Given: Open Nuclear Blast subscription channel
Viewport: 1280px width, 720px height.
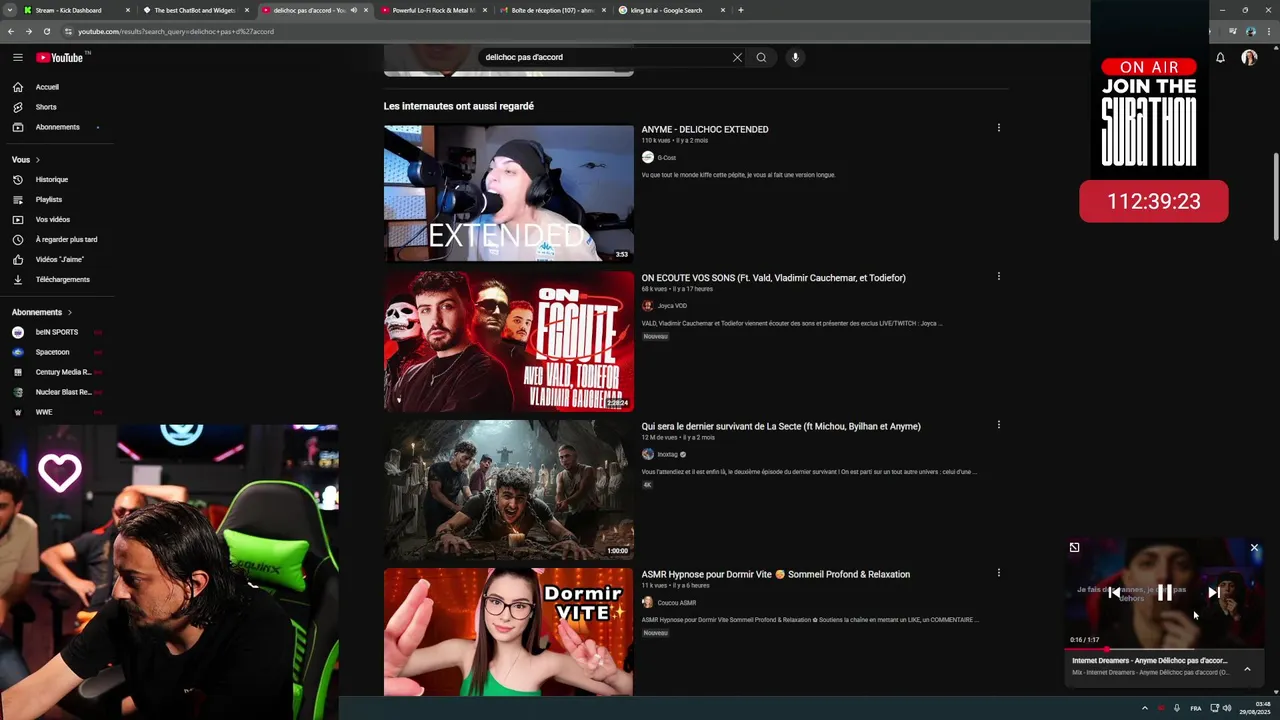Looking at the screenshot, I should tap(57, 392).
